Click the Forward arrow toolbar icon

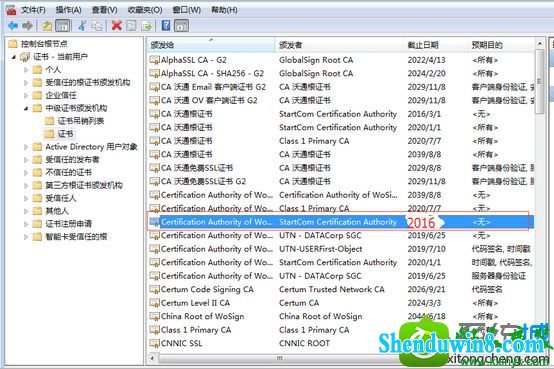tap(28, 25)
